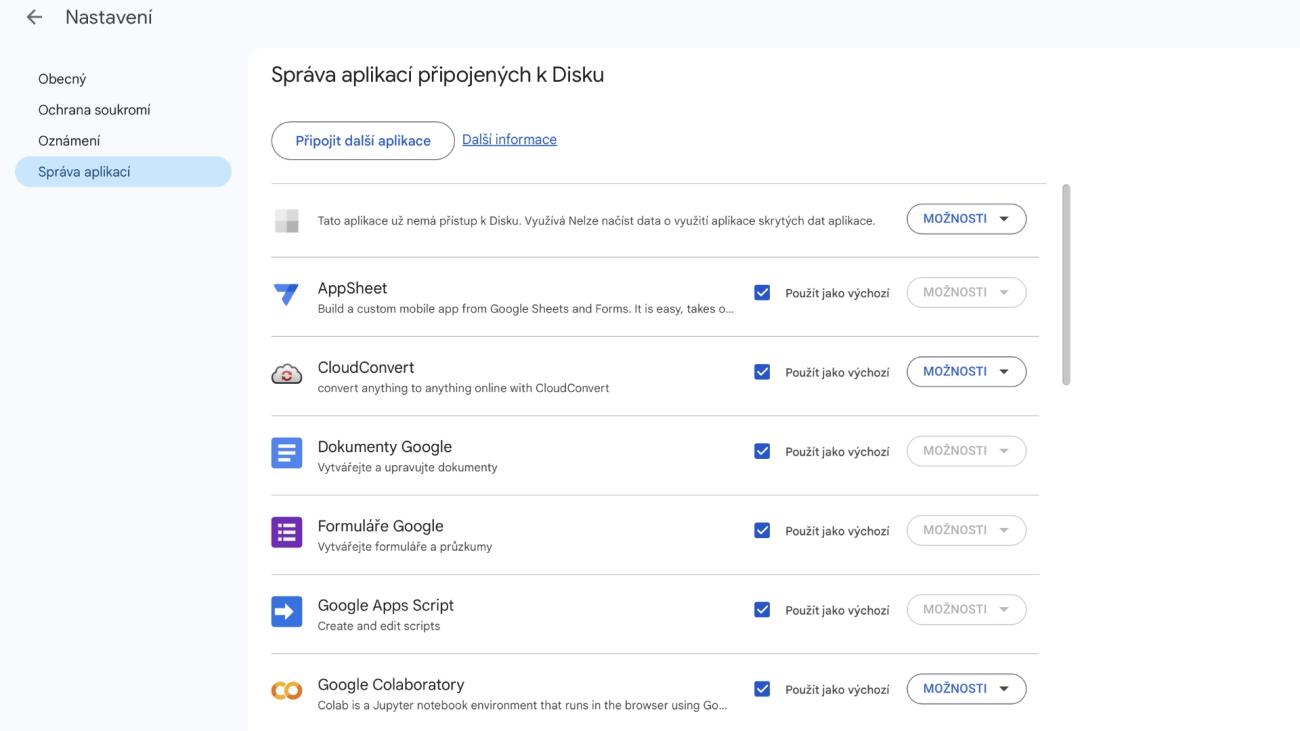Click the 'Vytvářejte a upravujte dokumenty' description
The width and height of the screenshot is (1300, 731).
(407, 467)
